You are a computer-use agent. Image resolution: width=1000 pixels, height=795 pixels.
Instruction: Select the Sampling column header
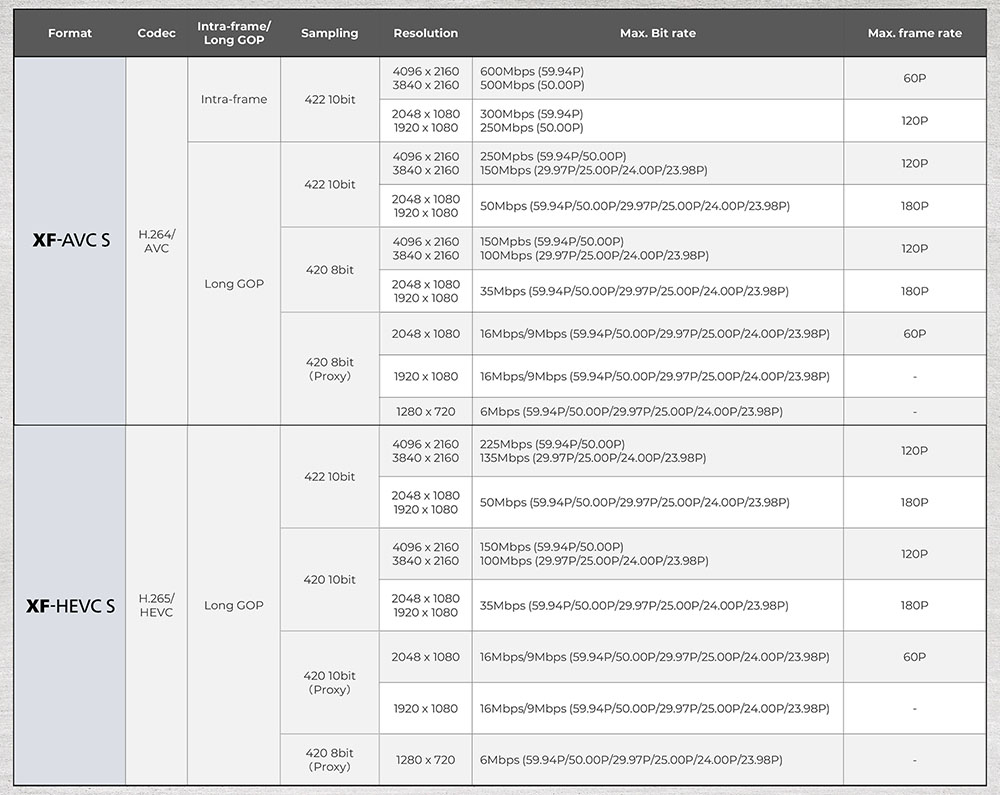click(329, 33)
